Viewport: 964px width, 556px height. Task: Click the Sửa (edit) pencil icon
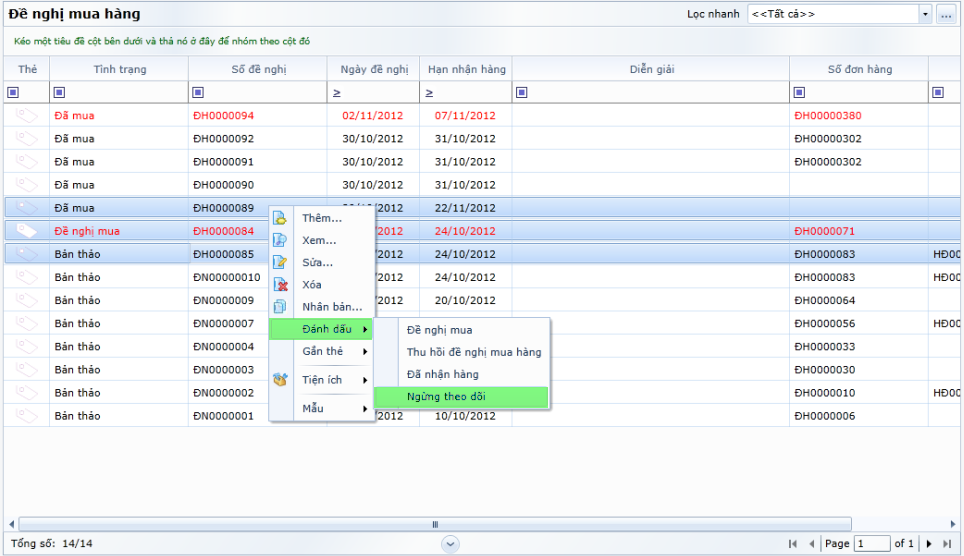[281, 262]
